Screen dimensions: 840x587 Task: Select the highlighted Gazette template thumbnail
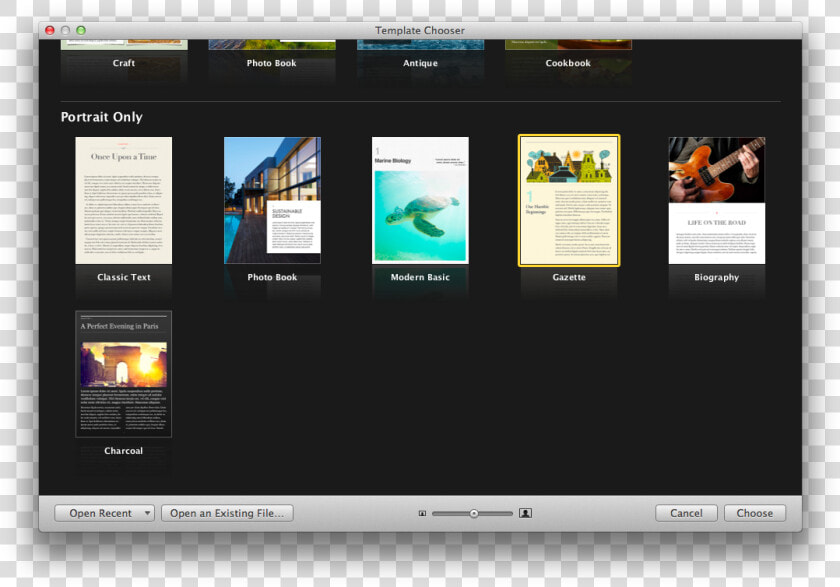click(x=569, y=200)
